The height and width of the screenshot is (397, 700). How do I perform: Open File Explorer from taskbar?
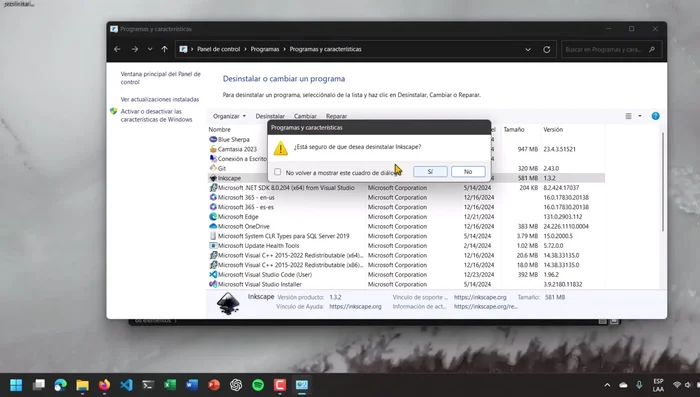click(83, 385)
